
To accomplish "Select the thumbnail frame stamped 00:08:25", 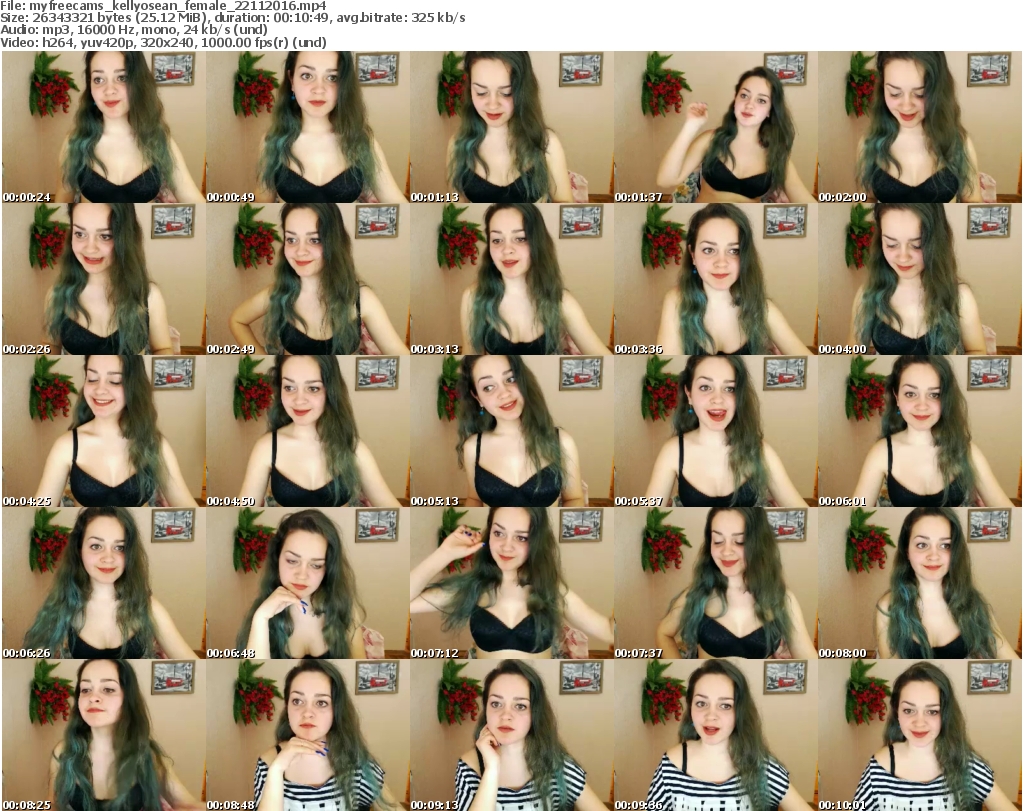I will point(104,735).
